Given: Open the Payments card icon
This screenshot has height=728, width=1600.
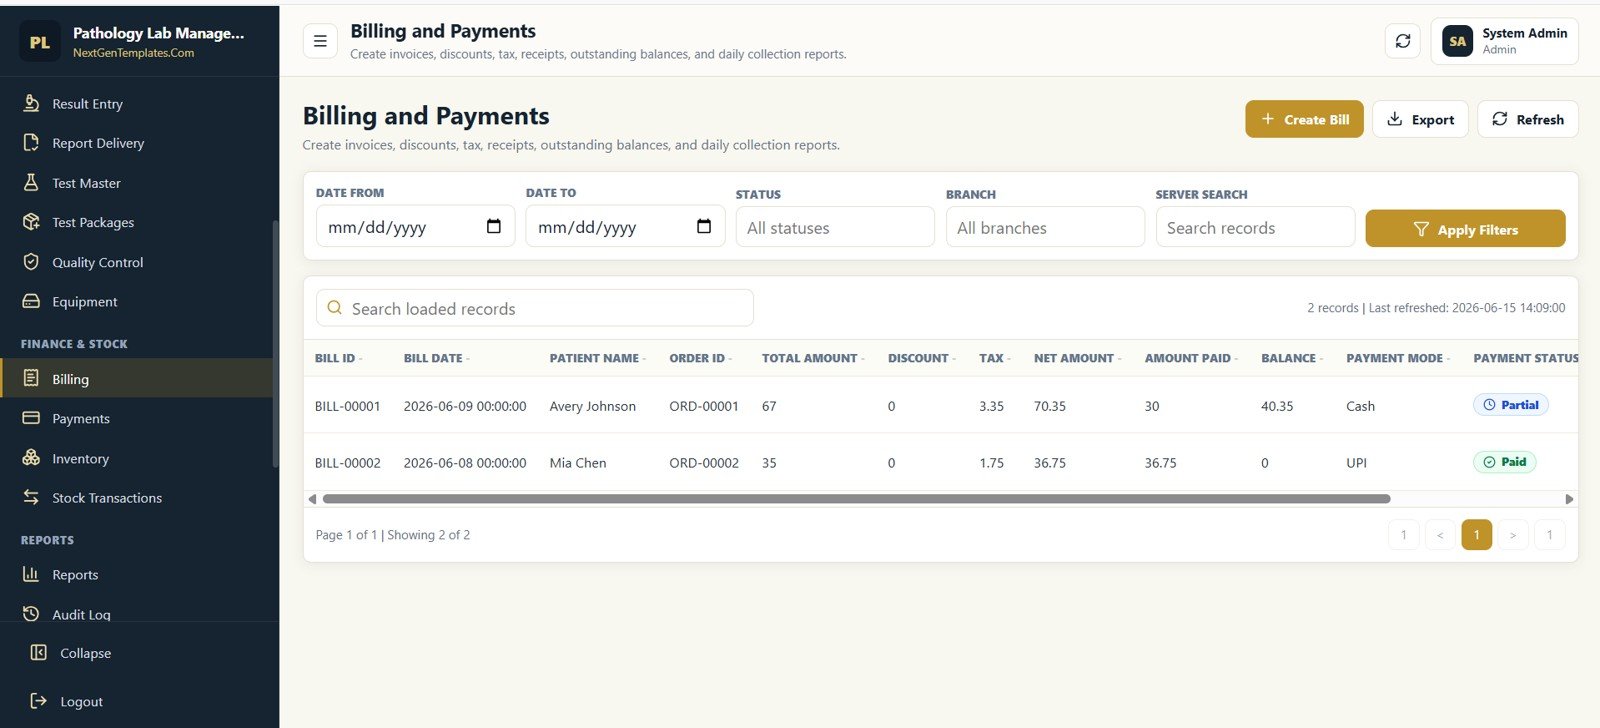Looking at the screenshot, I should pos(31,418).
